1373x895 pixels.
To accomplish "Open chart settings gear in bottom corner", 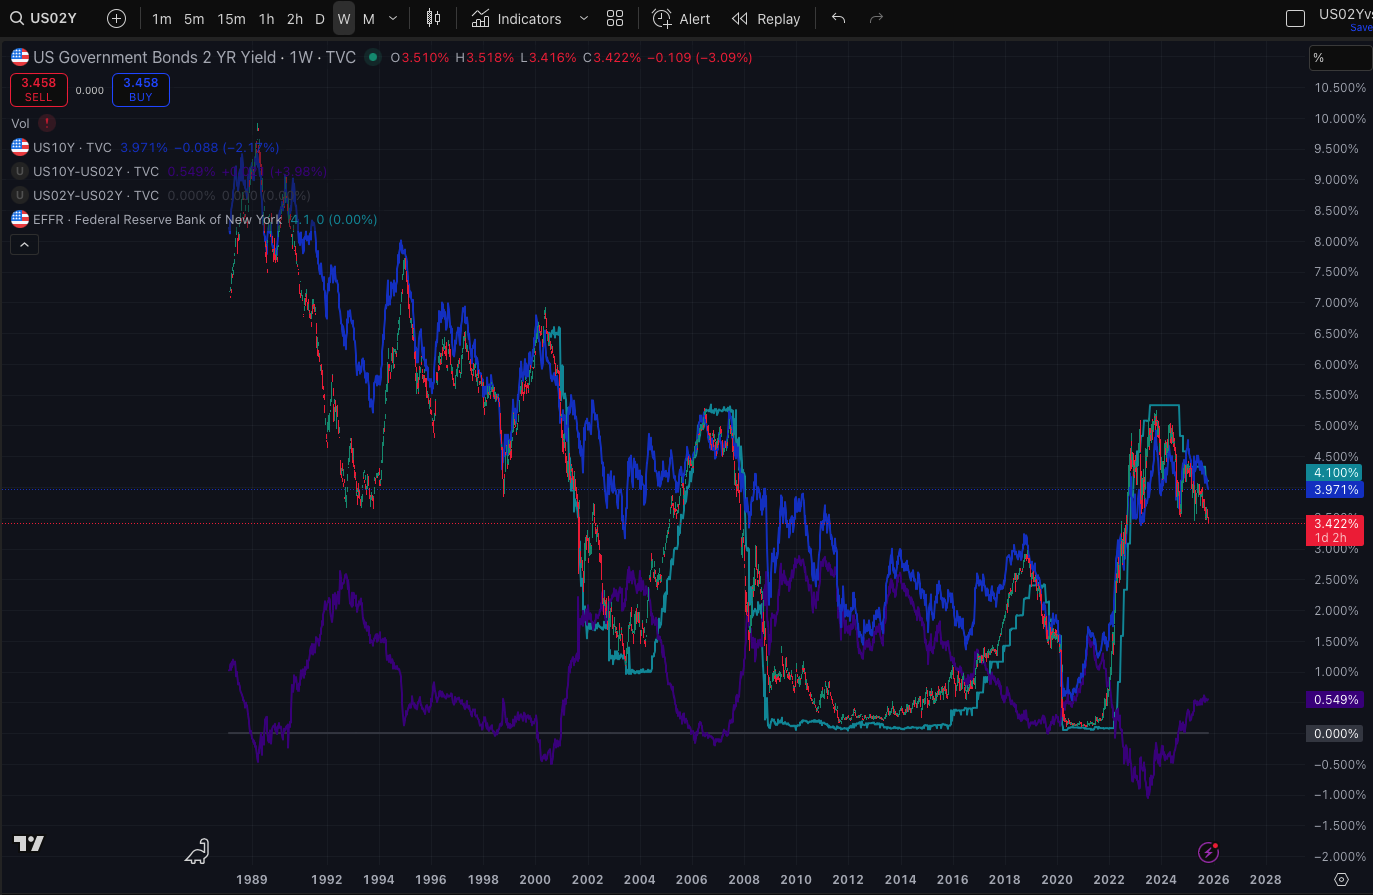I will (1342, 879).
